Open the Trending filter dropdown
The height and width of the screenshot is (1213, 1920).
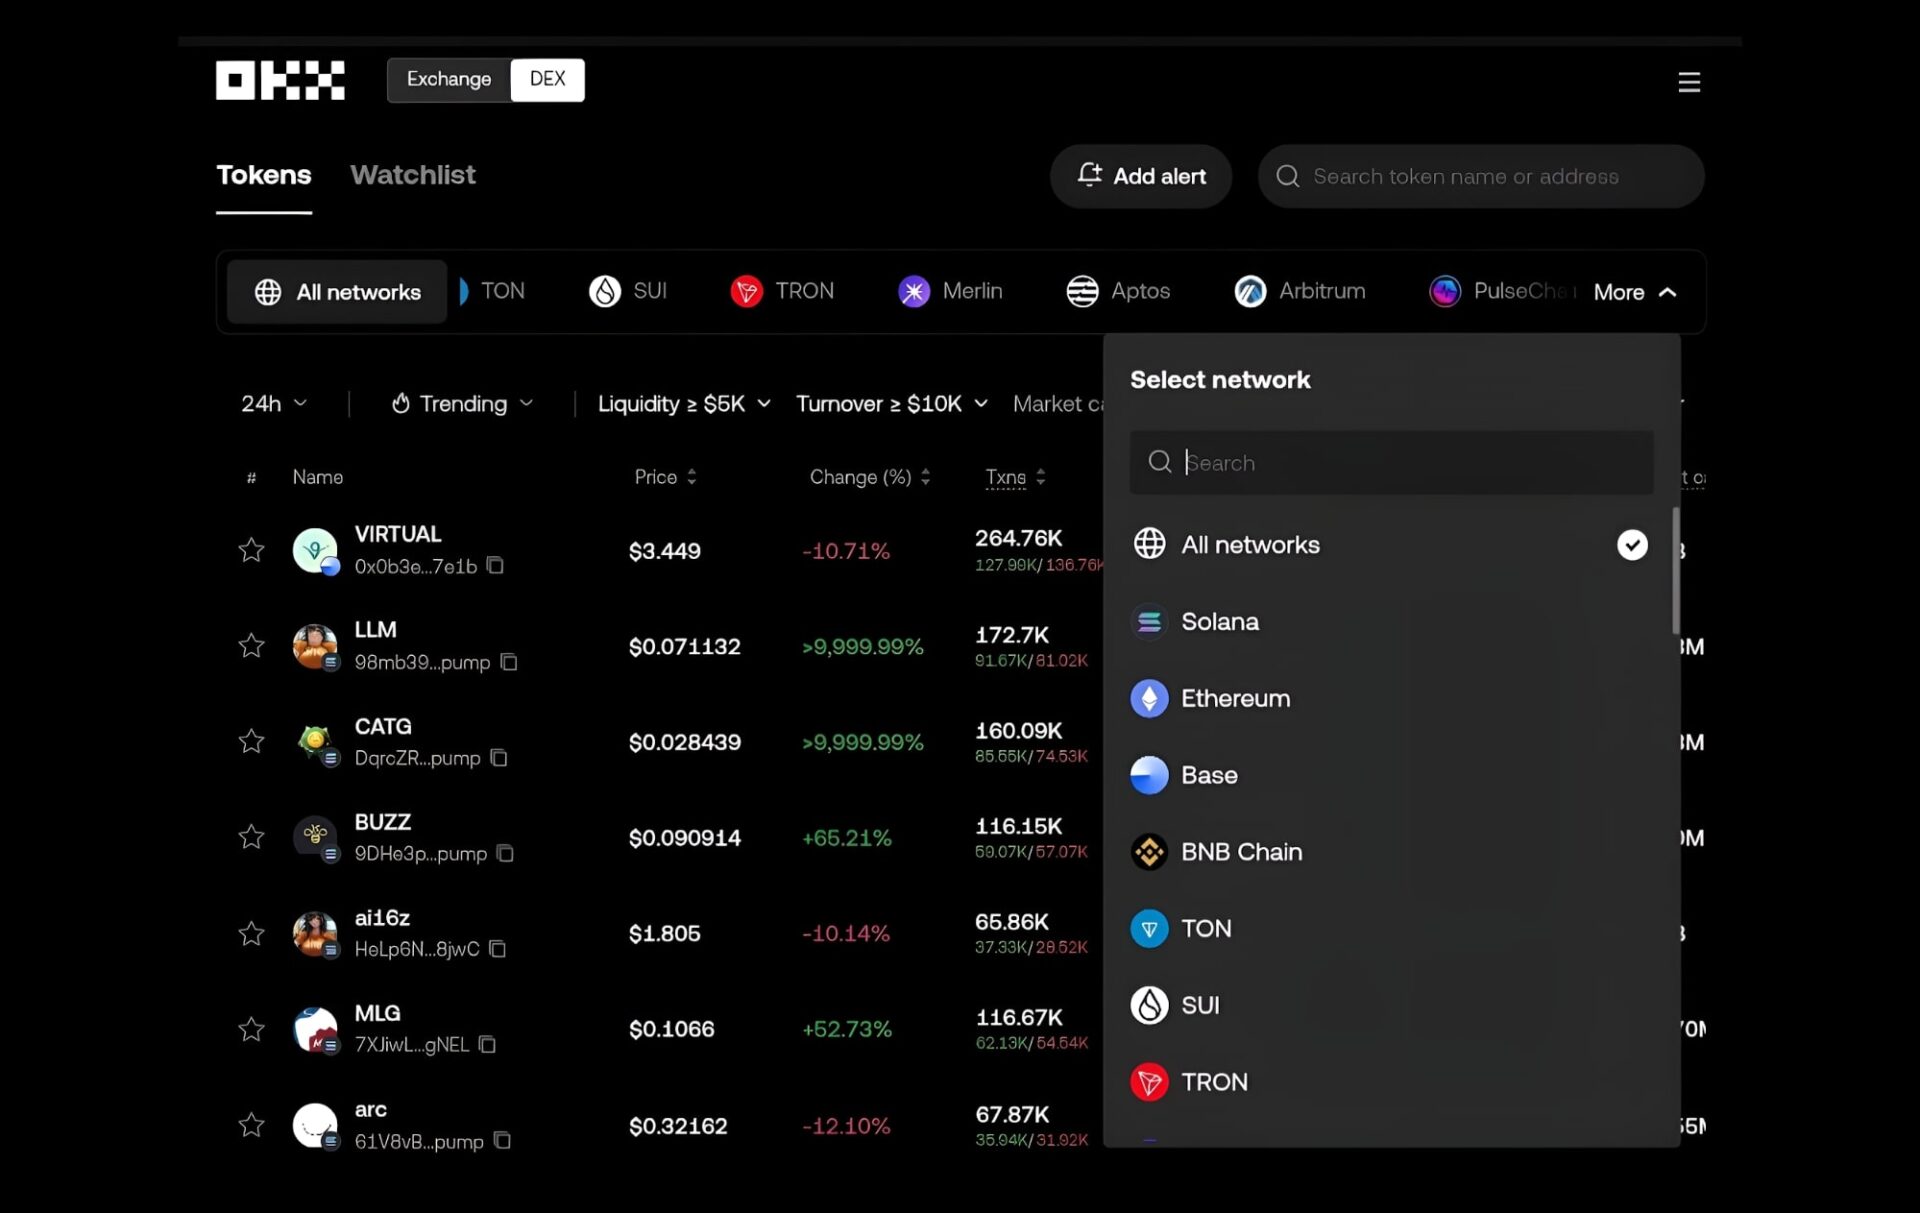pyautogui.click(x=461, y=404)
